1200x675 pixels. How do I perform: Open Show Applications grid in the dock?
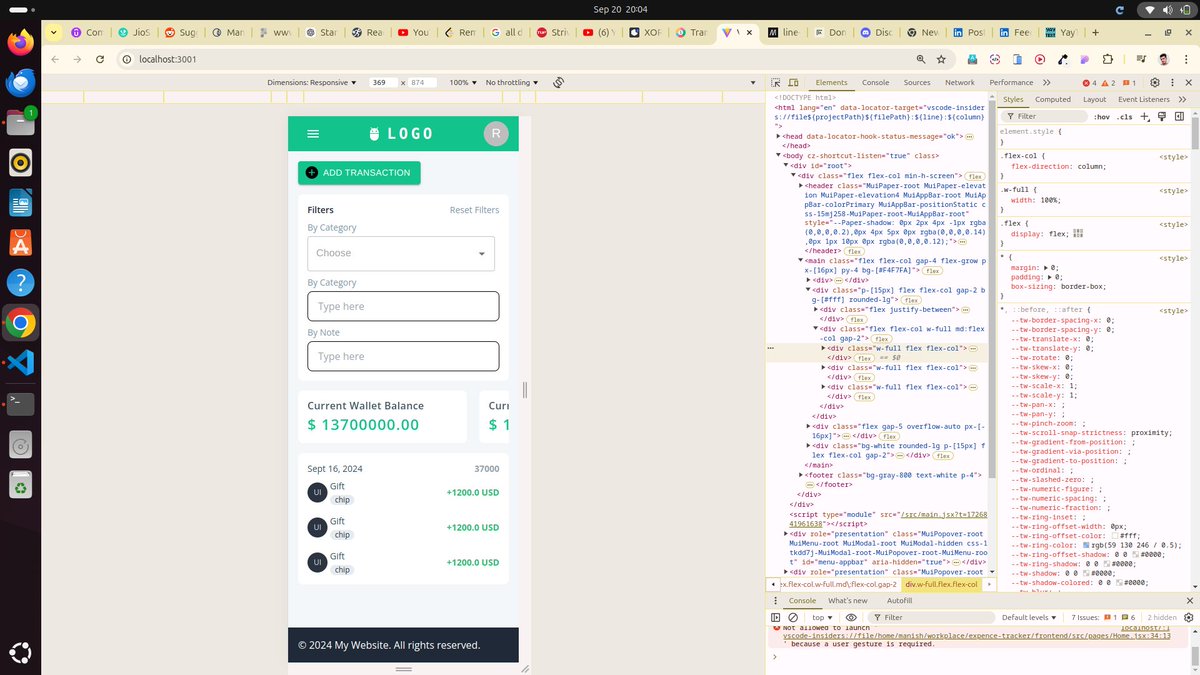(20, 653)
